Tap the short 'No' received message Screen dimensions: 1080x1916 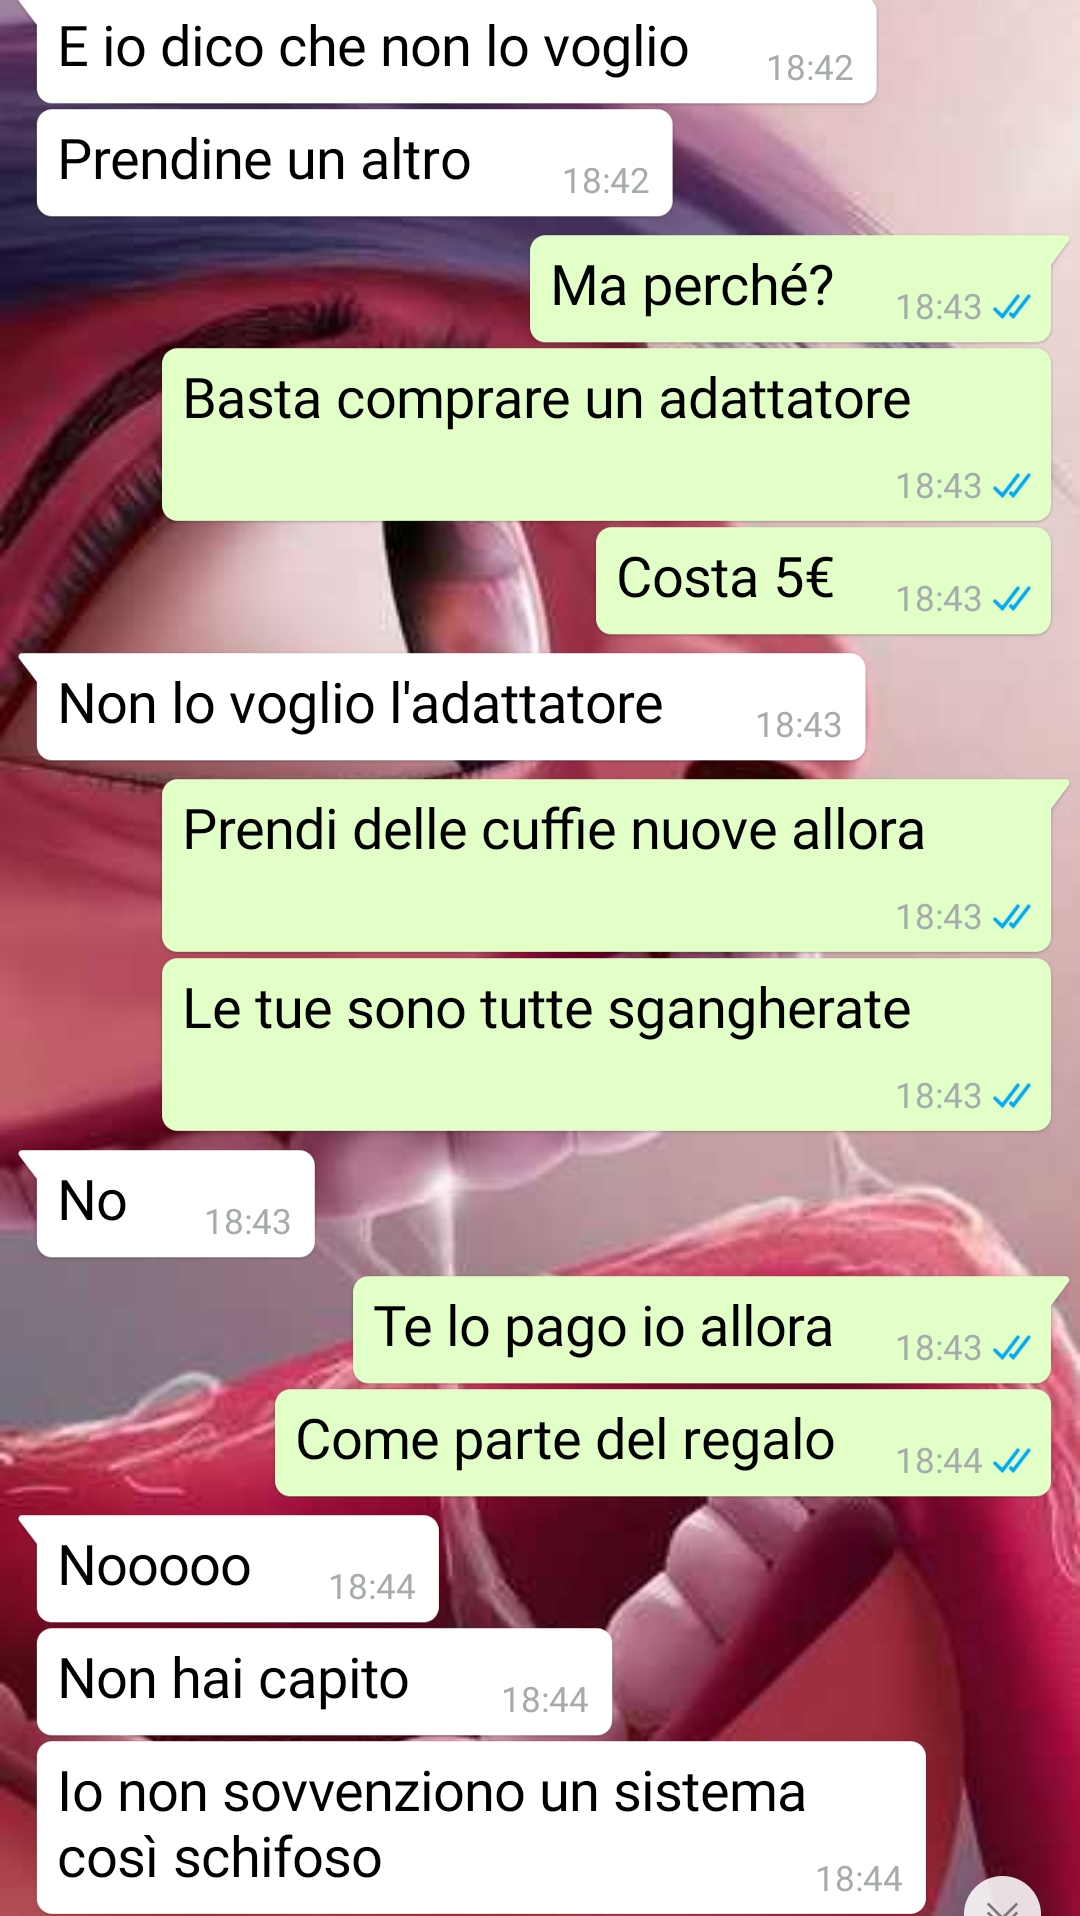[x=175, y=1203]
